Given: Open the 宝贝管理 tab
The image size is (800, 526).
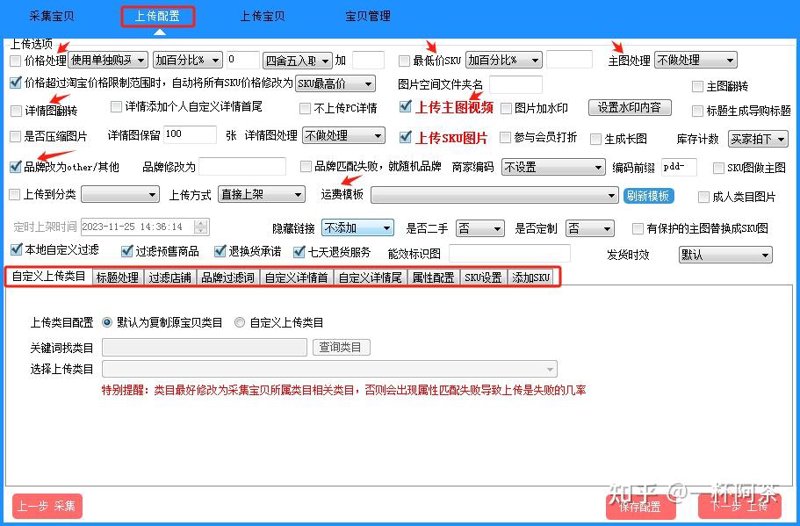Looking at the screenshot, I should (x=368, y=16).
